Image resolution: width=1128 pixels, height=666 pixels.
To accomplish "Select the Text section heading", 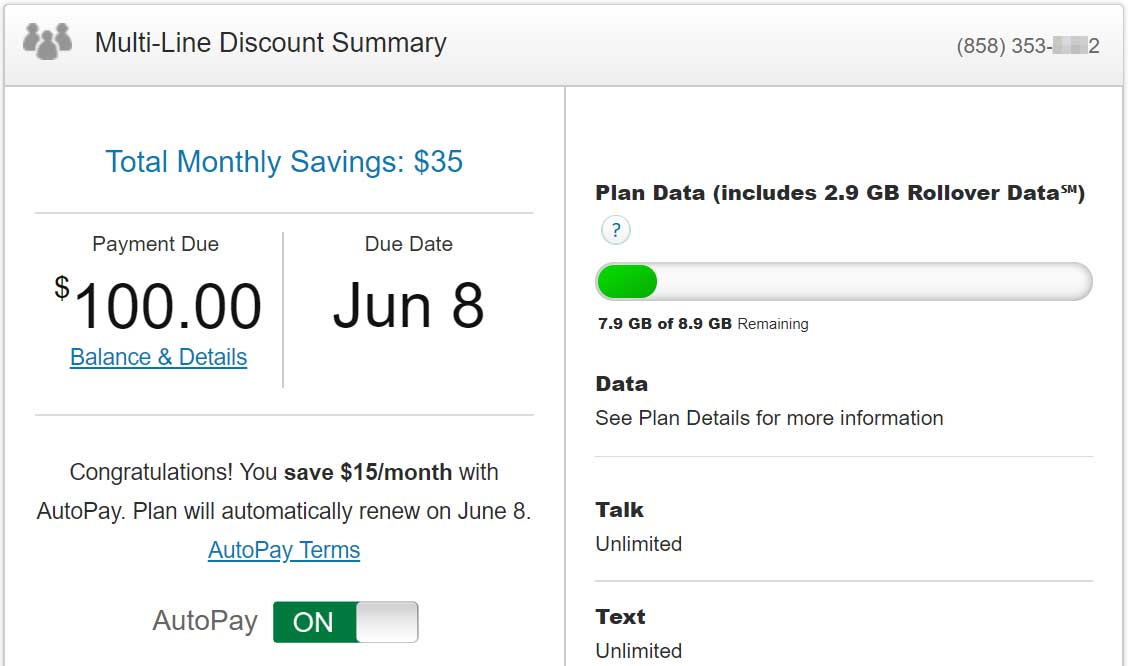I will (620, 617).
